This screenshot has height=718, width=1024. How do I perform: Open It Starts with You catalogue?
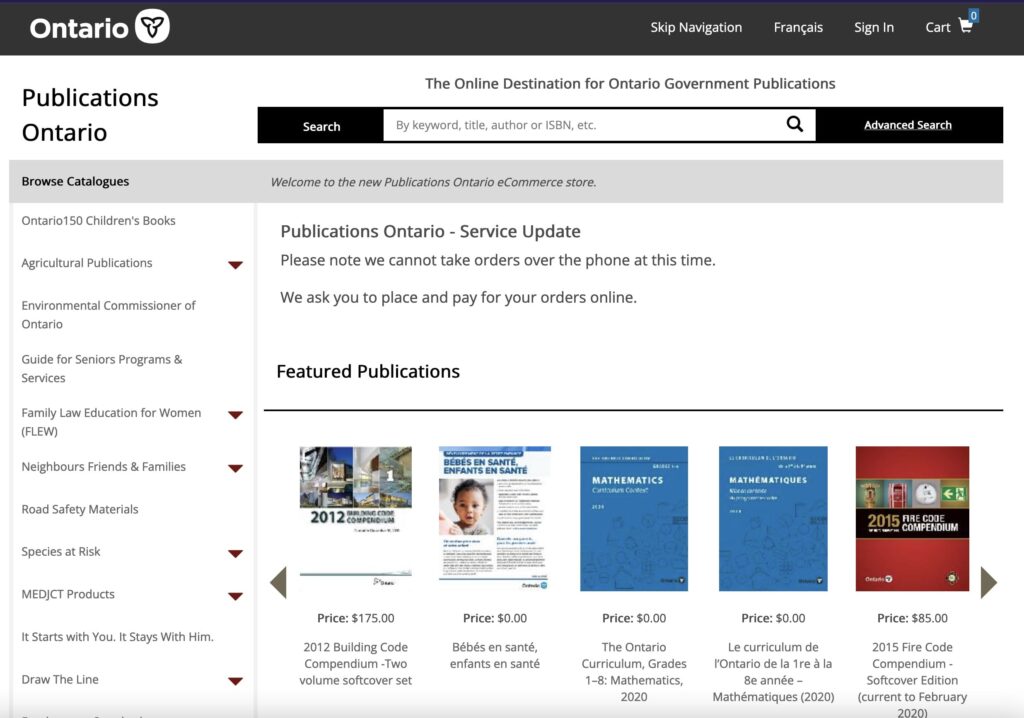coord(118,636)
